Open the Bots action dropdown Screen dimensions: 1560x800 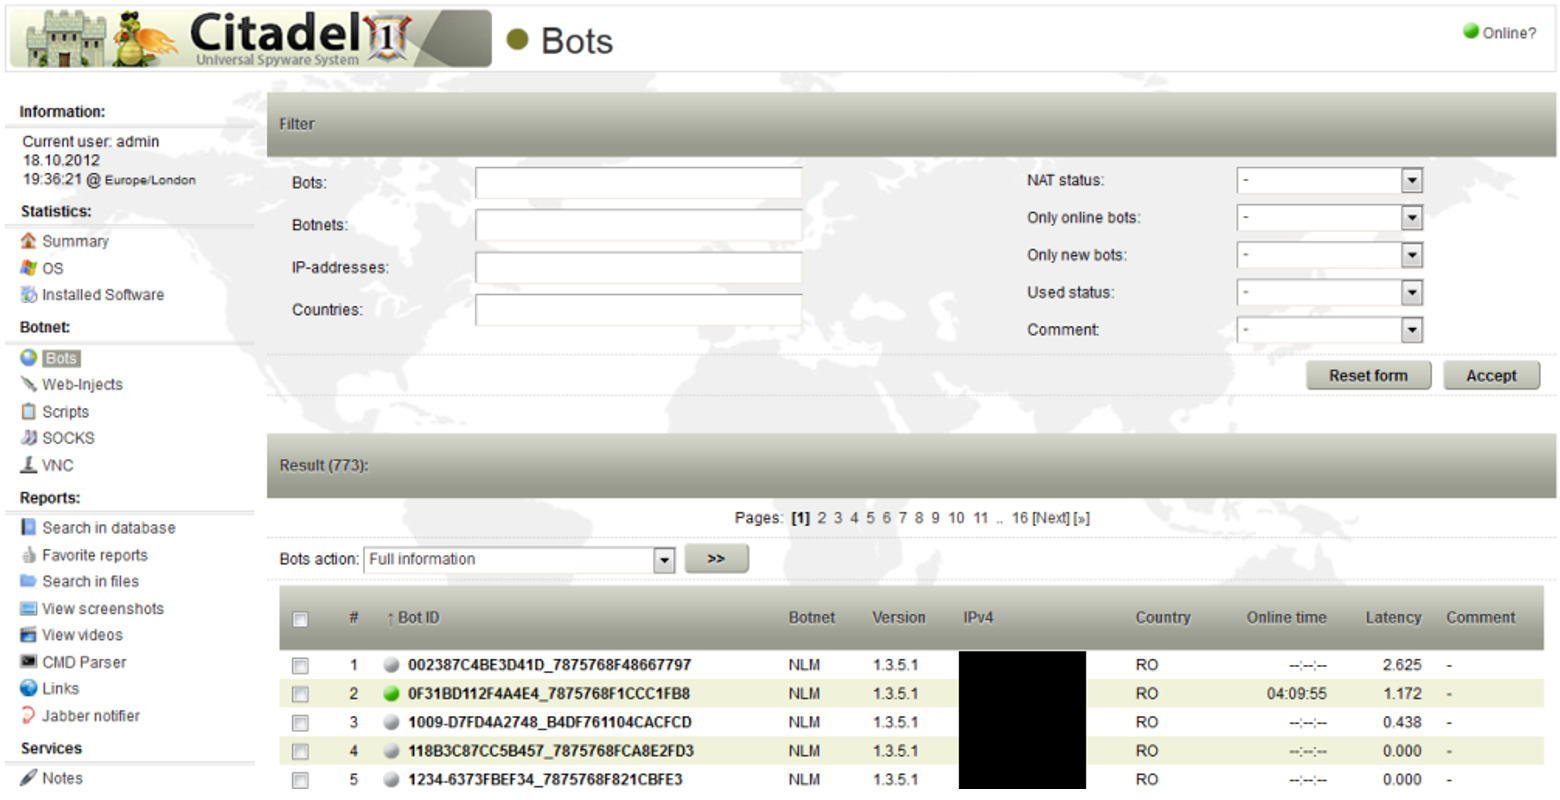[x=519, y=560]
